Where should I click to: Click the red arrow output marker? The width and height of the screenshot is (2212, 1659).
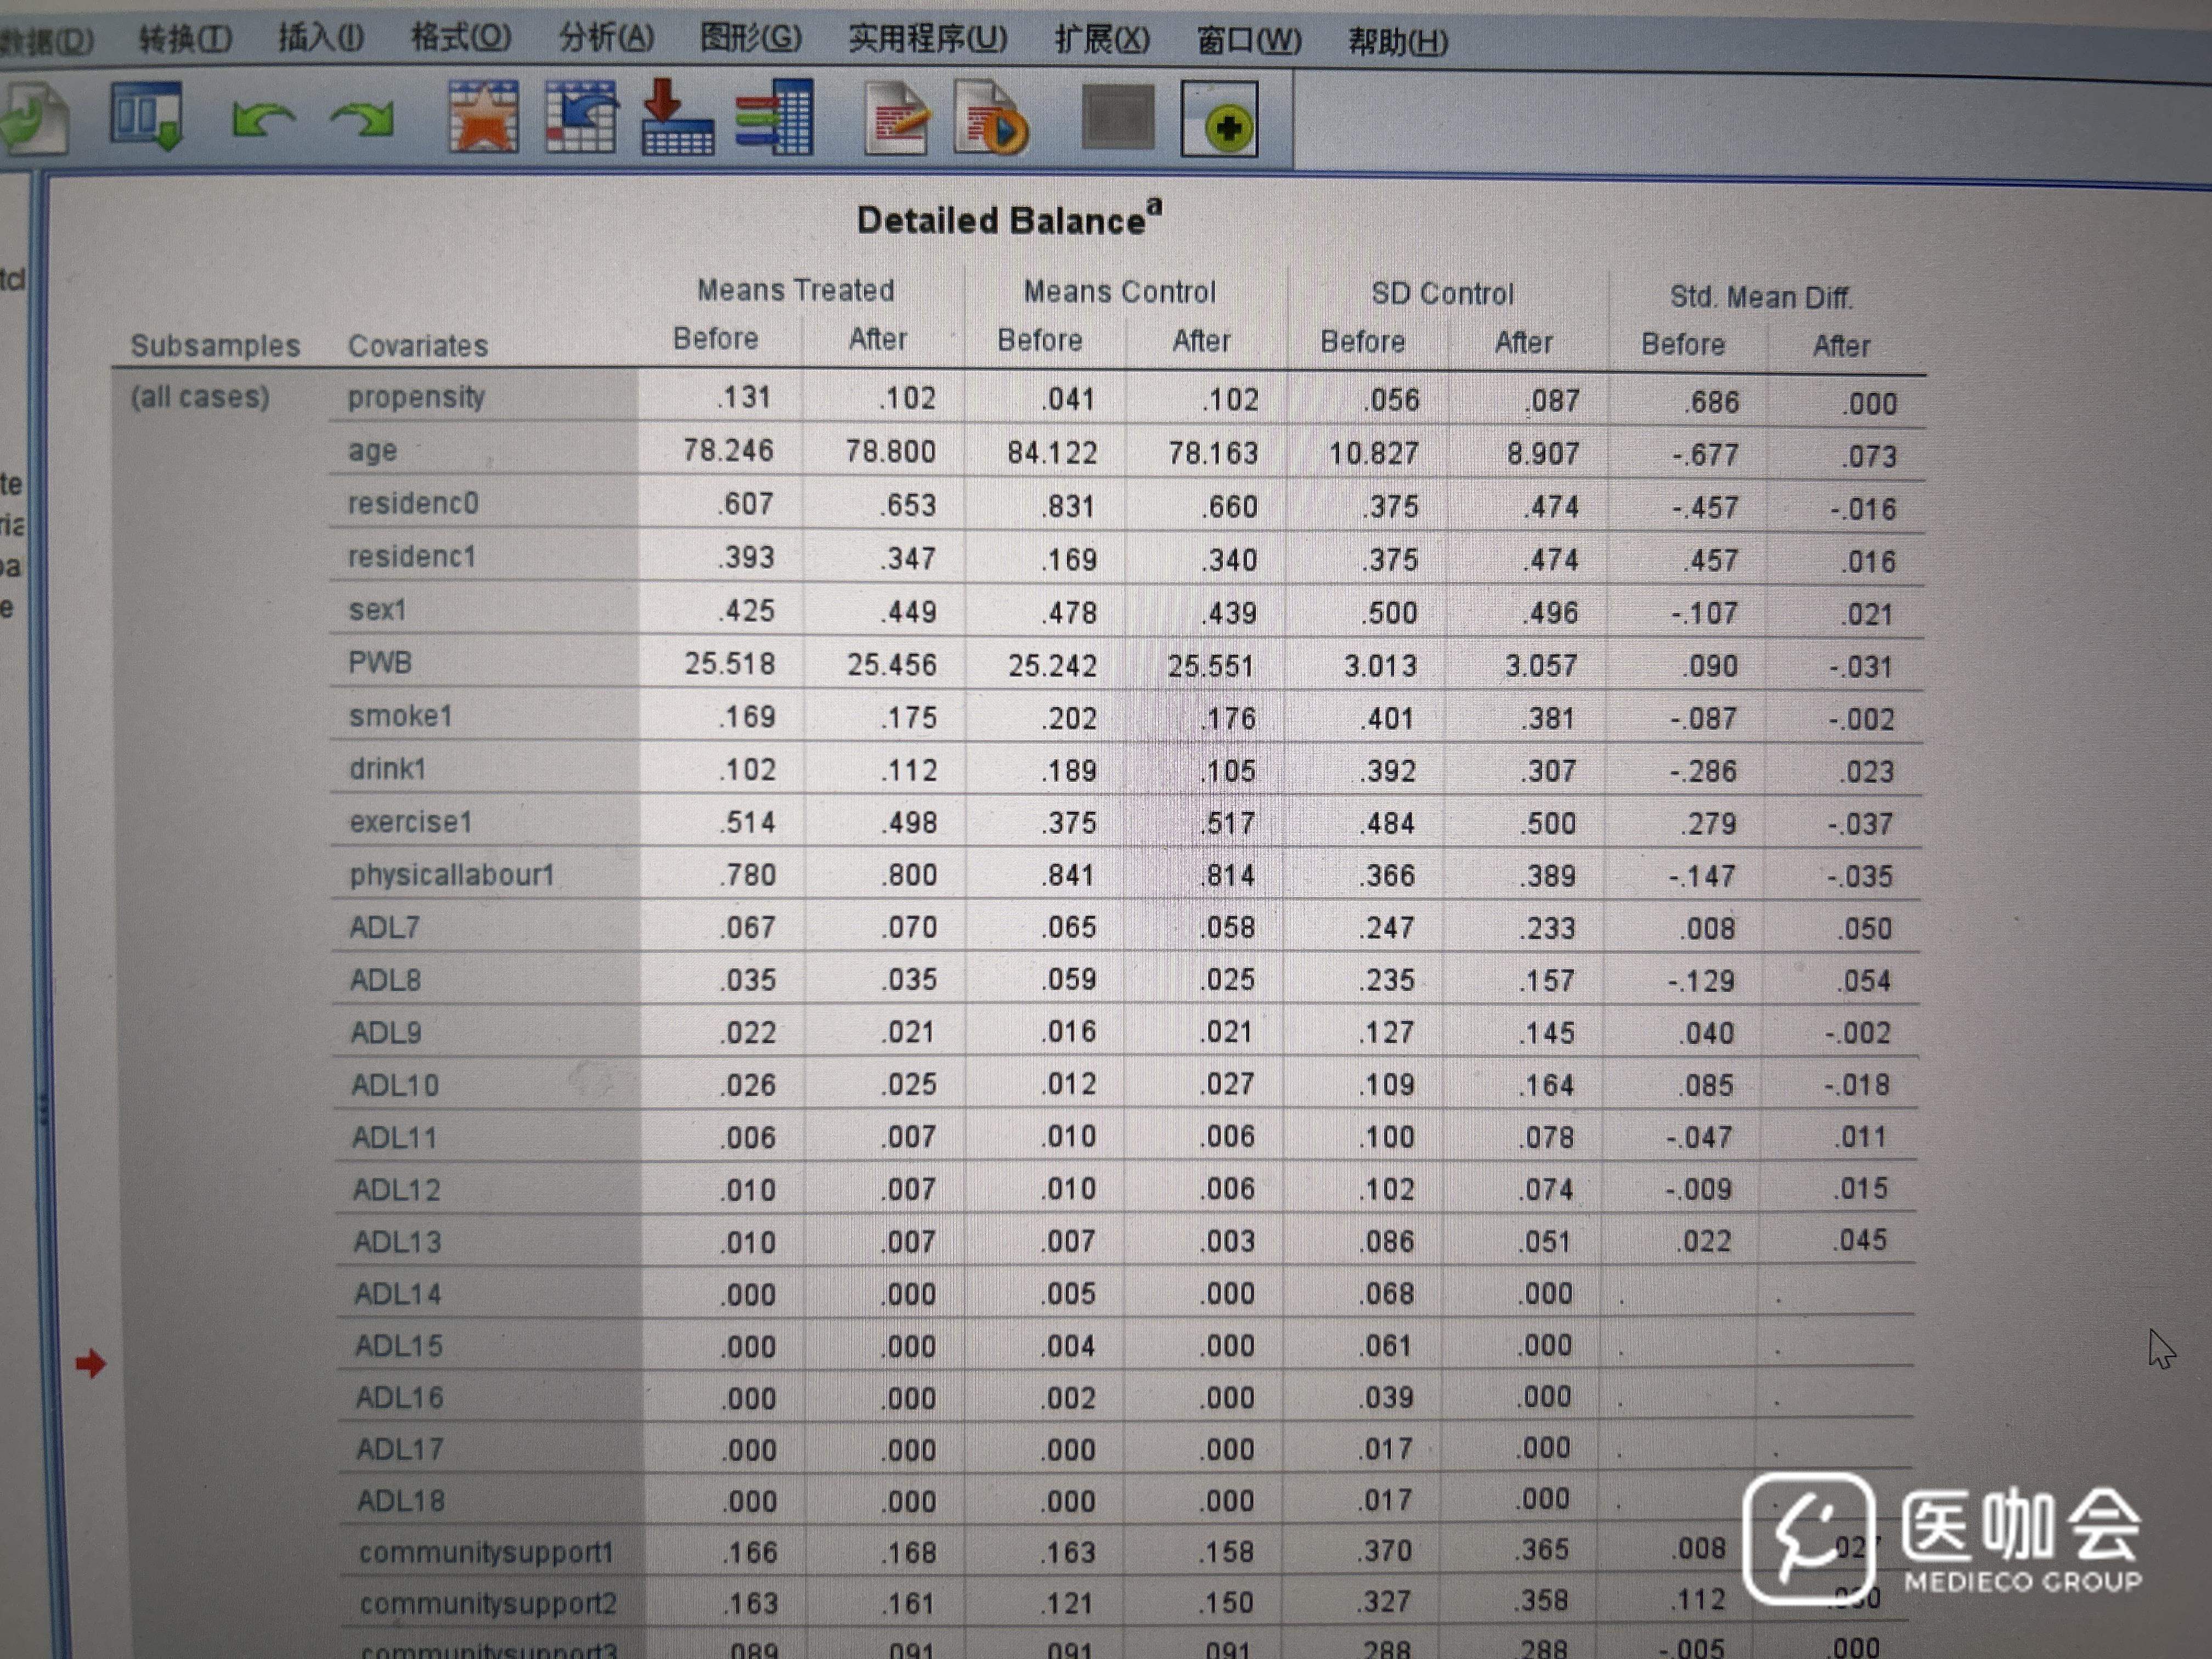pyautogui.click(x=91, y=1363)
